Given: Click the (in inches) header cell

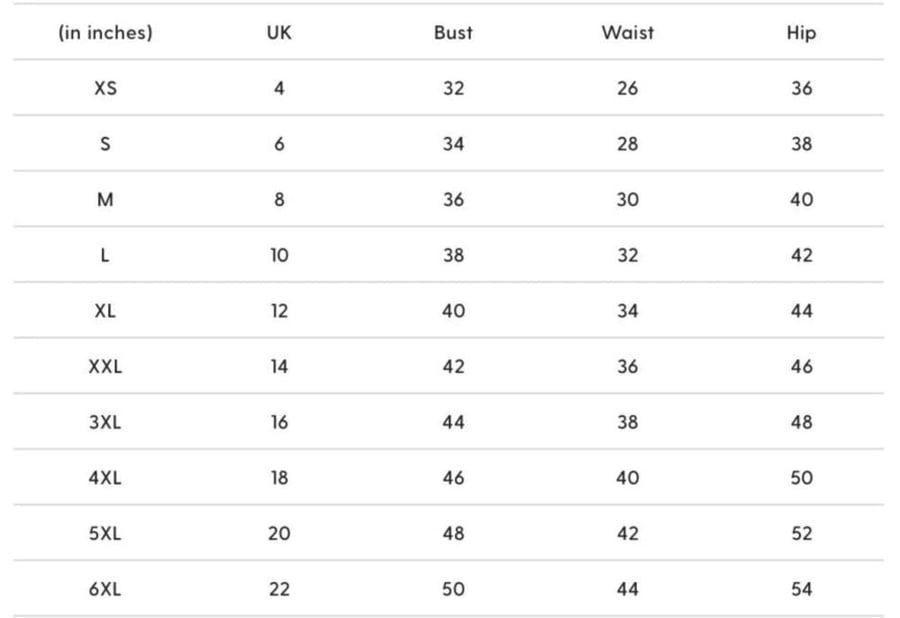Looking at the screenshot, I should pyautogui.click(x=105, y=33).
